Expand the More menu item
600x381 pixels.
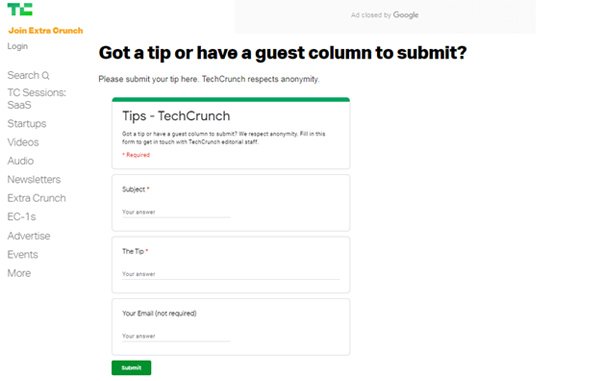point(19,273)
